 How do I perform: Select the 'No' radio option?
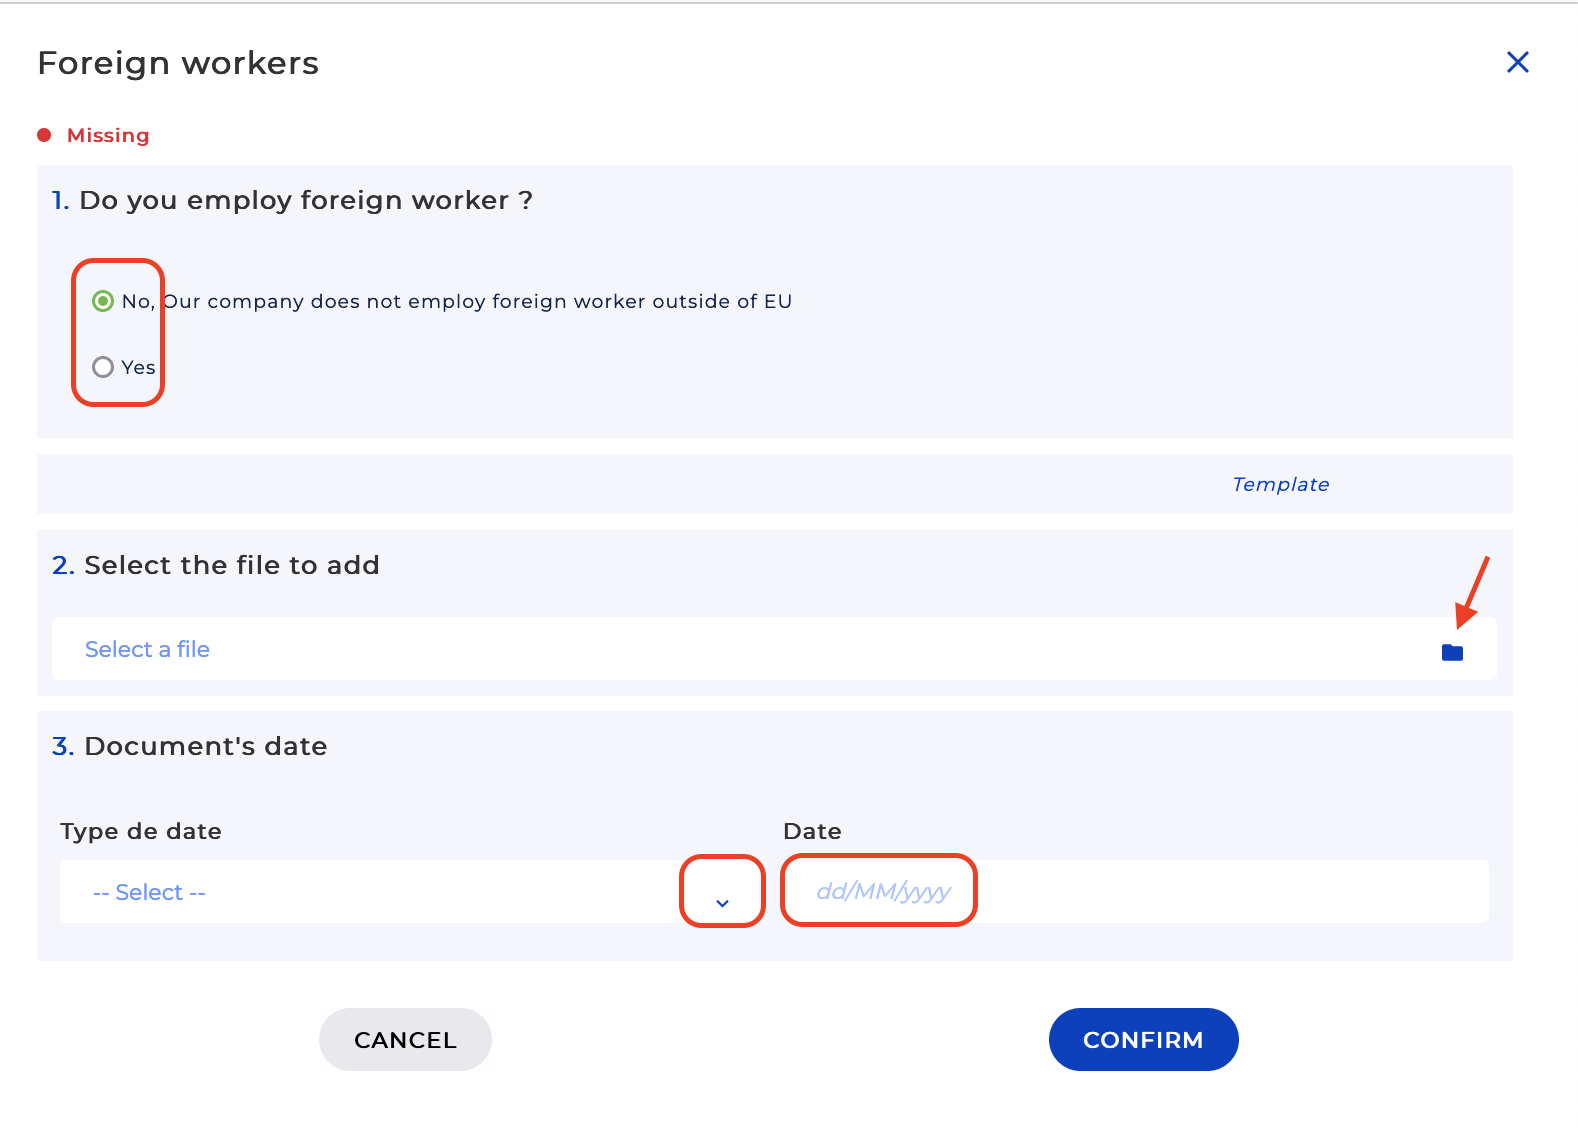(103, 301)
